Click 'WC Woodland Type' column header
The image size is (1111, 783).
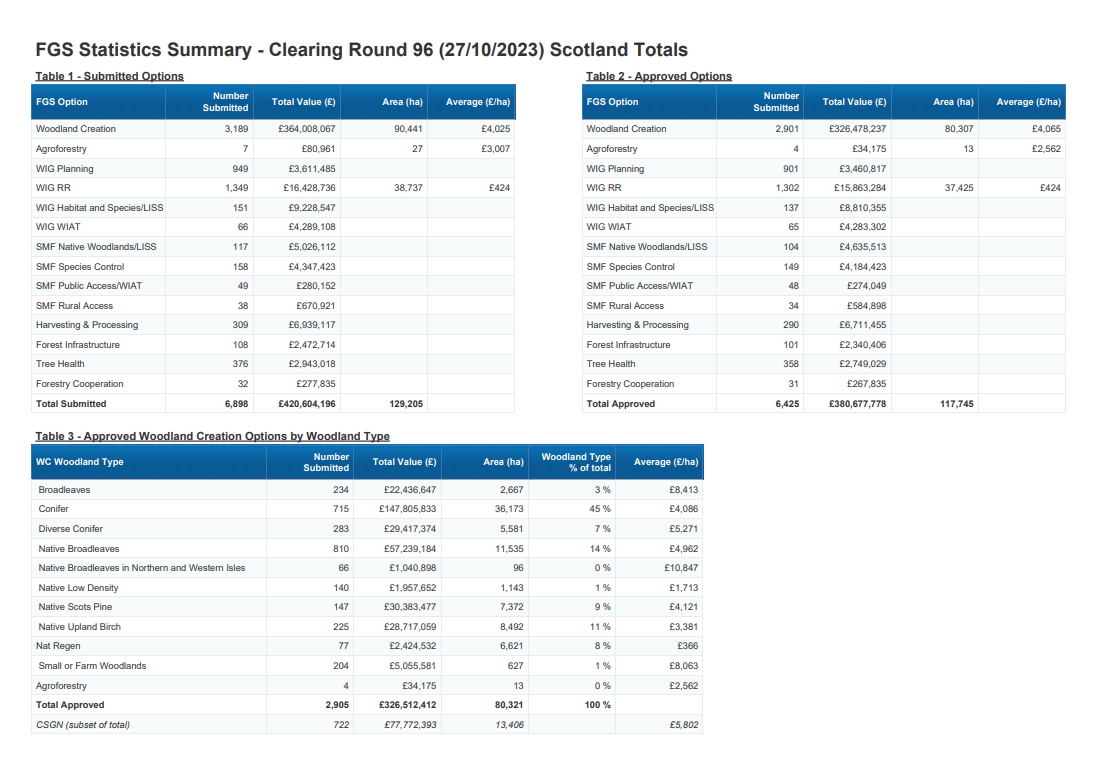click(80, 462)
